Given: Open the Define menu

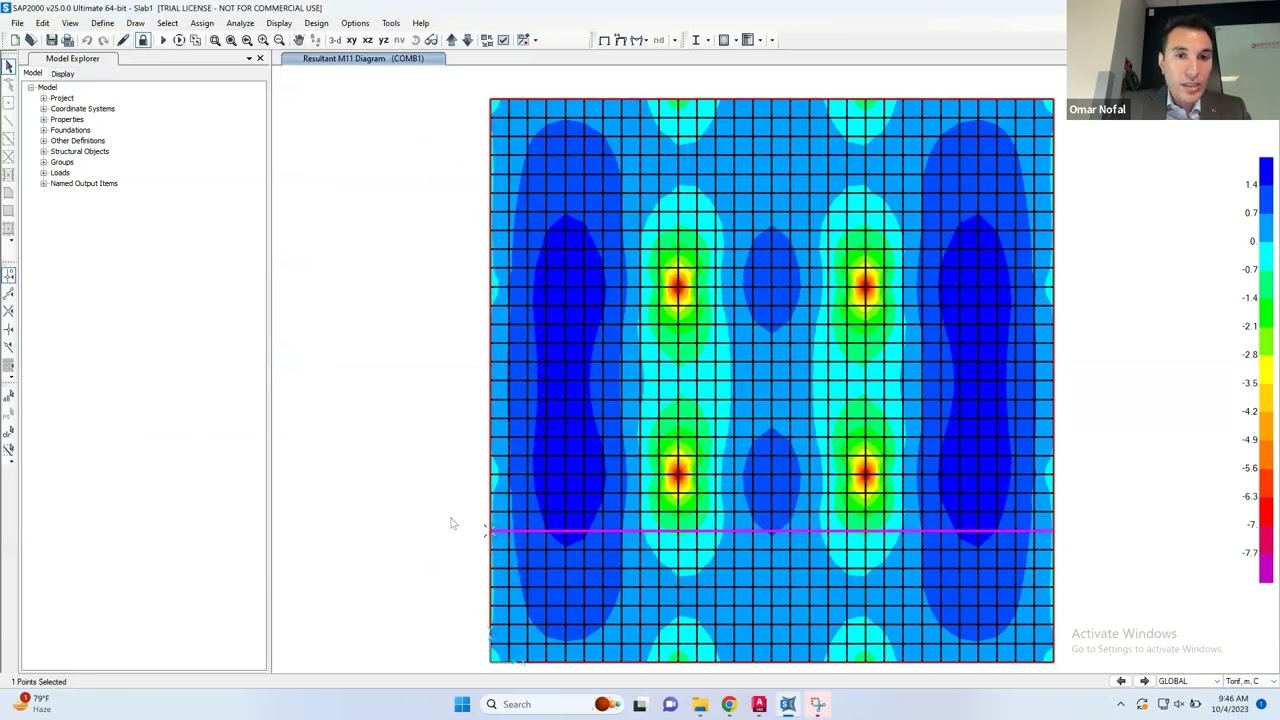Looking at the screenshot, I should 102,23.
